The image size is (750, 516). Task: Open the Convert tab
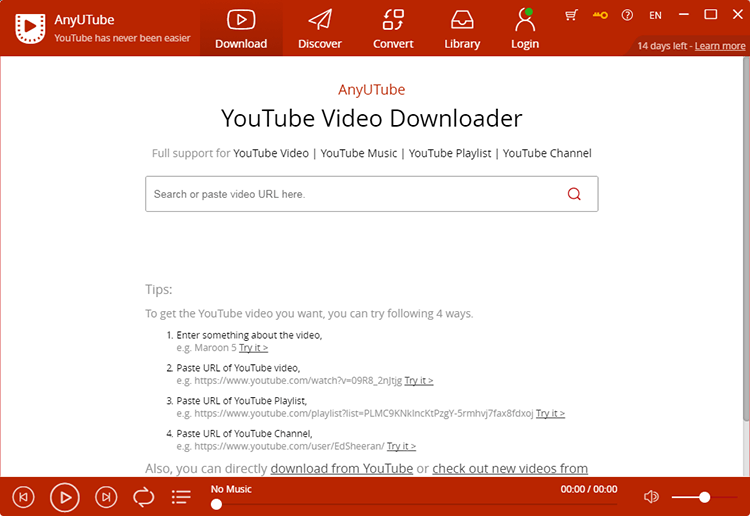click(393, 30)
